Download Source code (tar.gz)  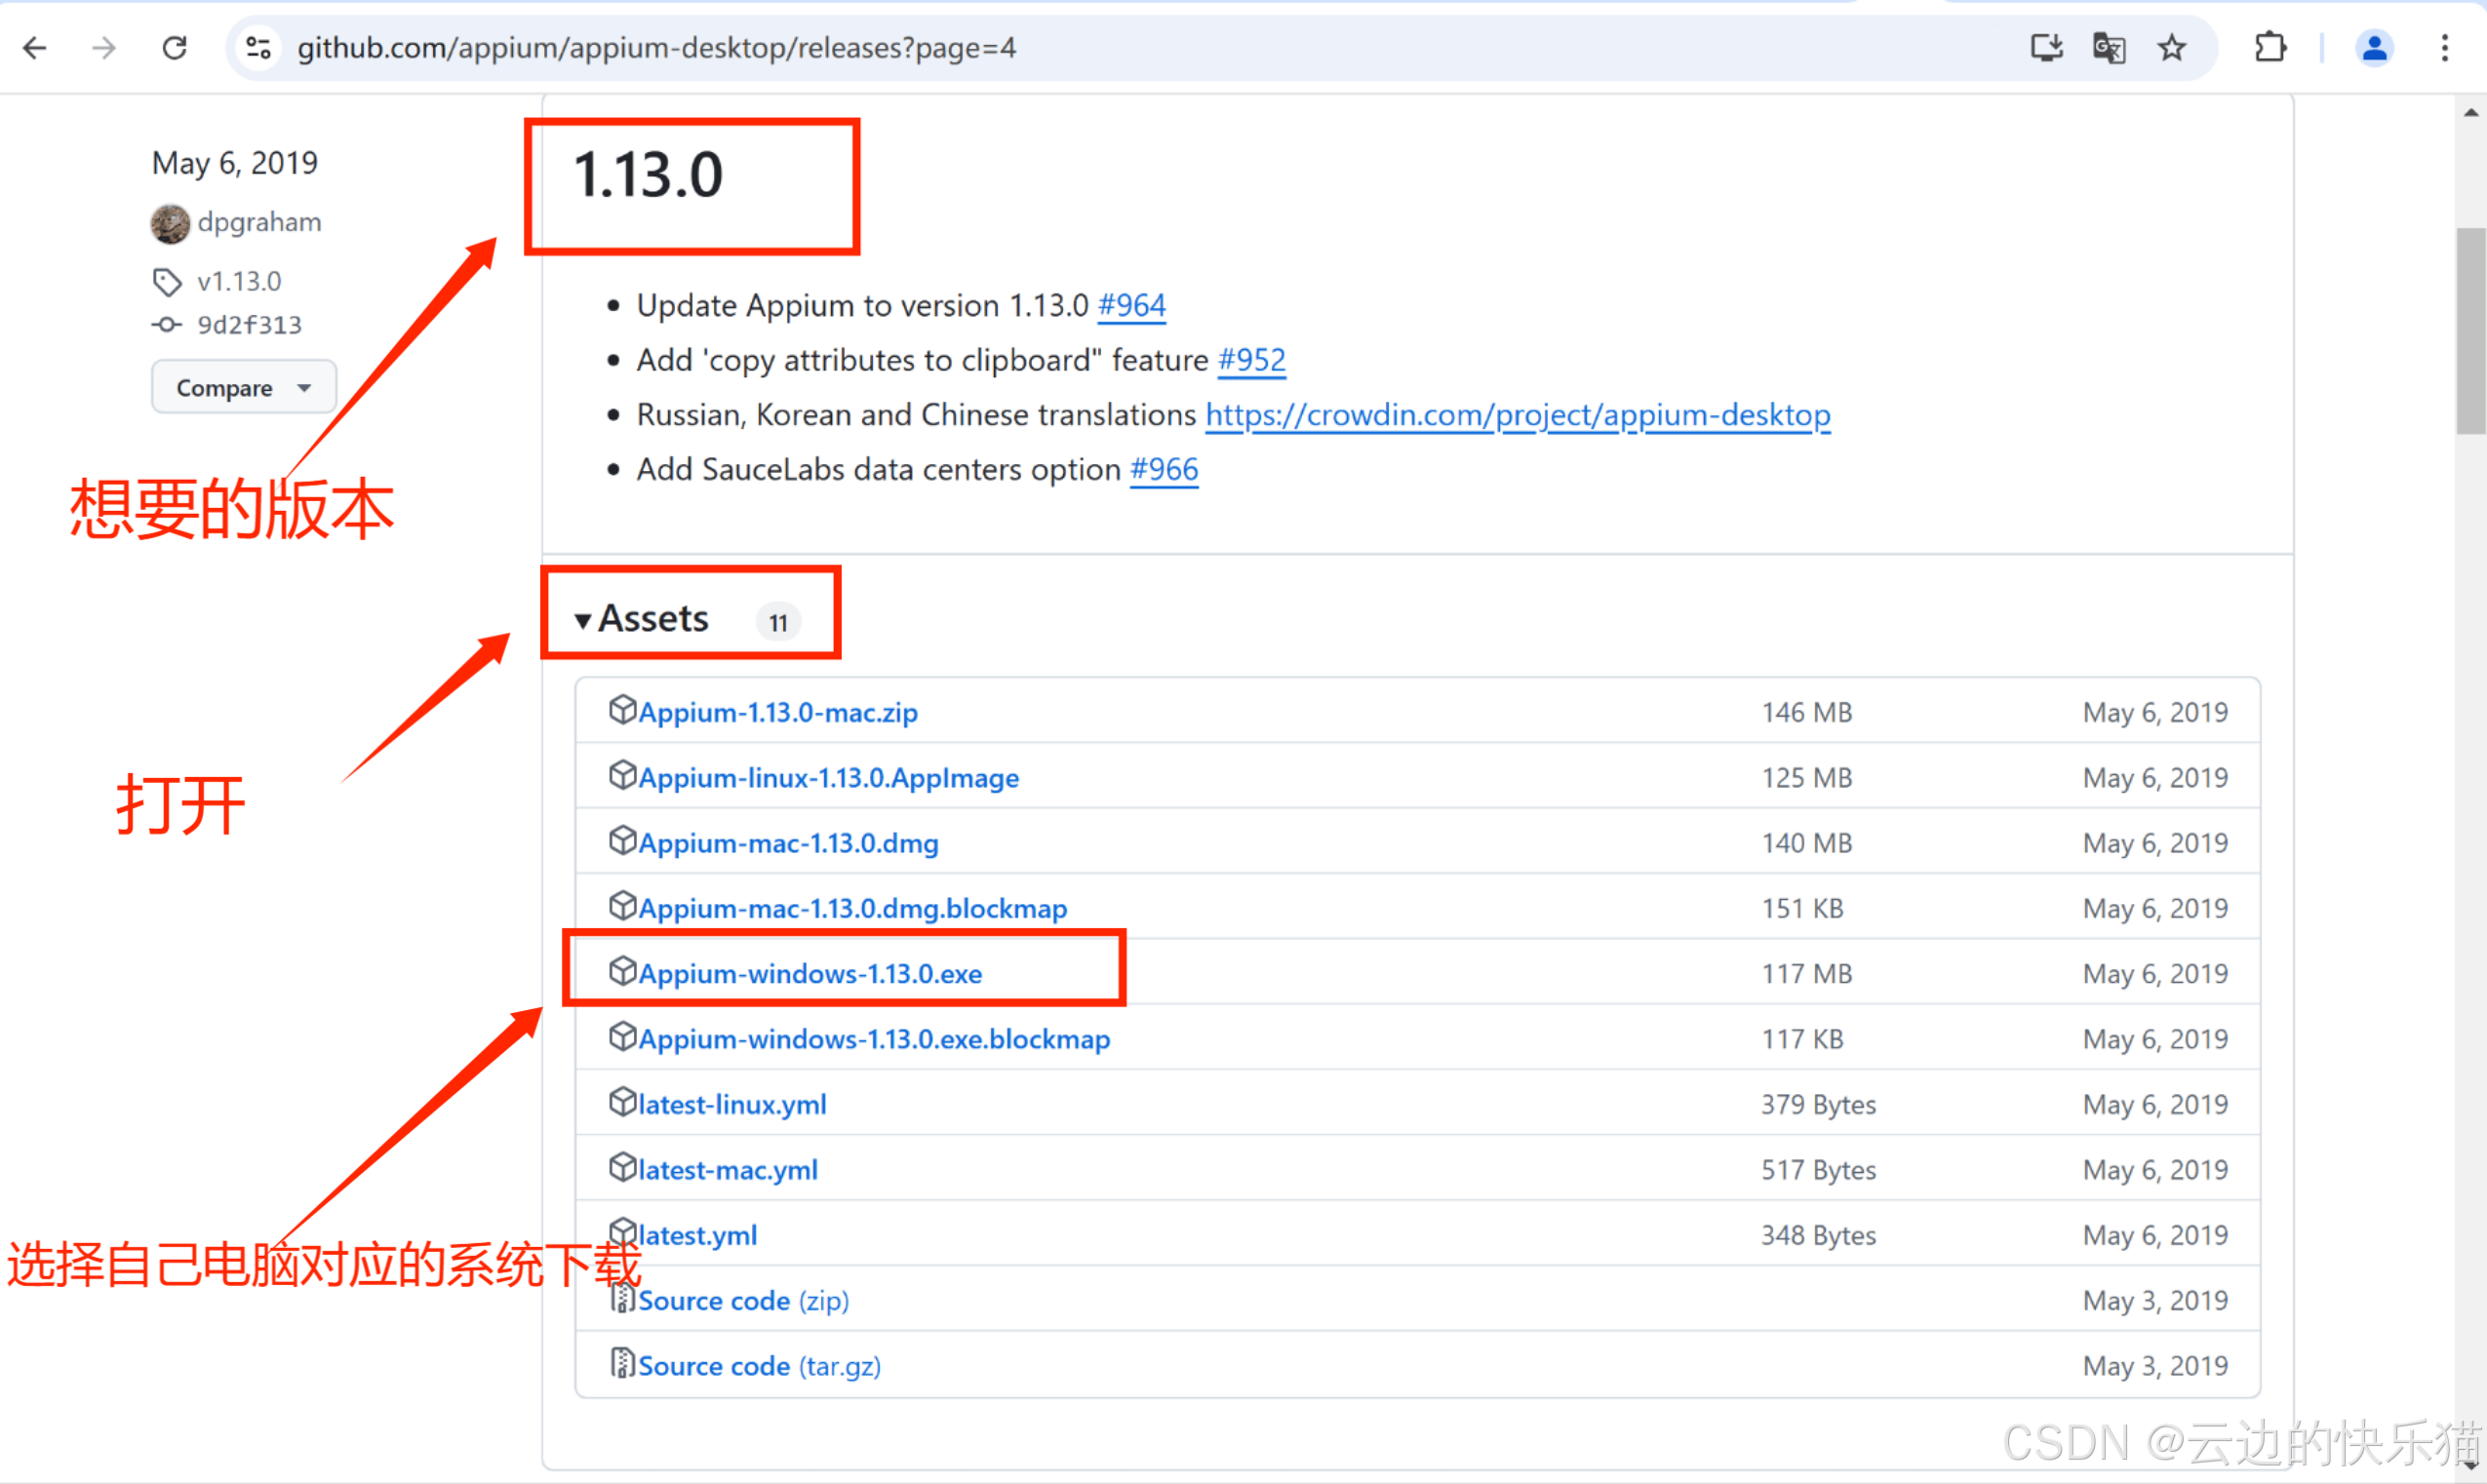tap(759, 1366)
